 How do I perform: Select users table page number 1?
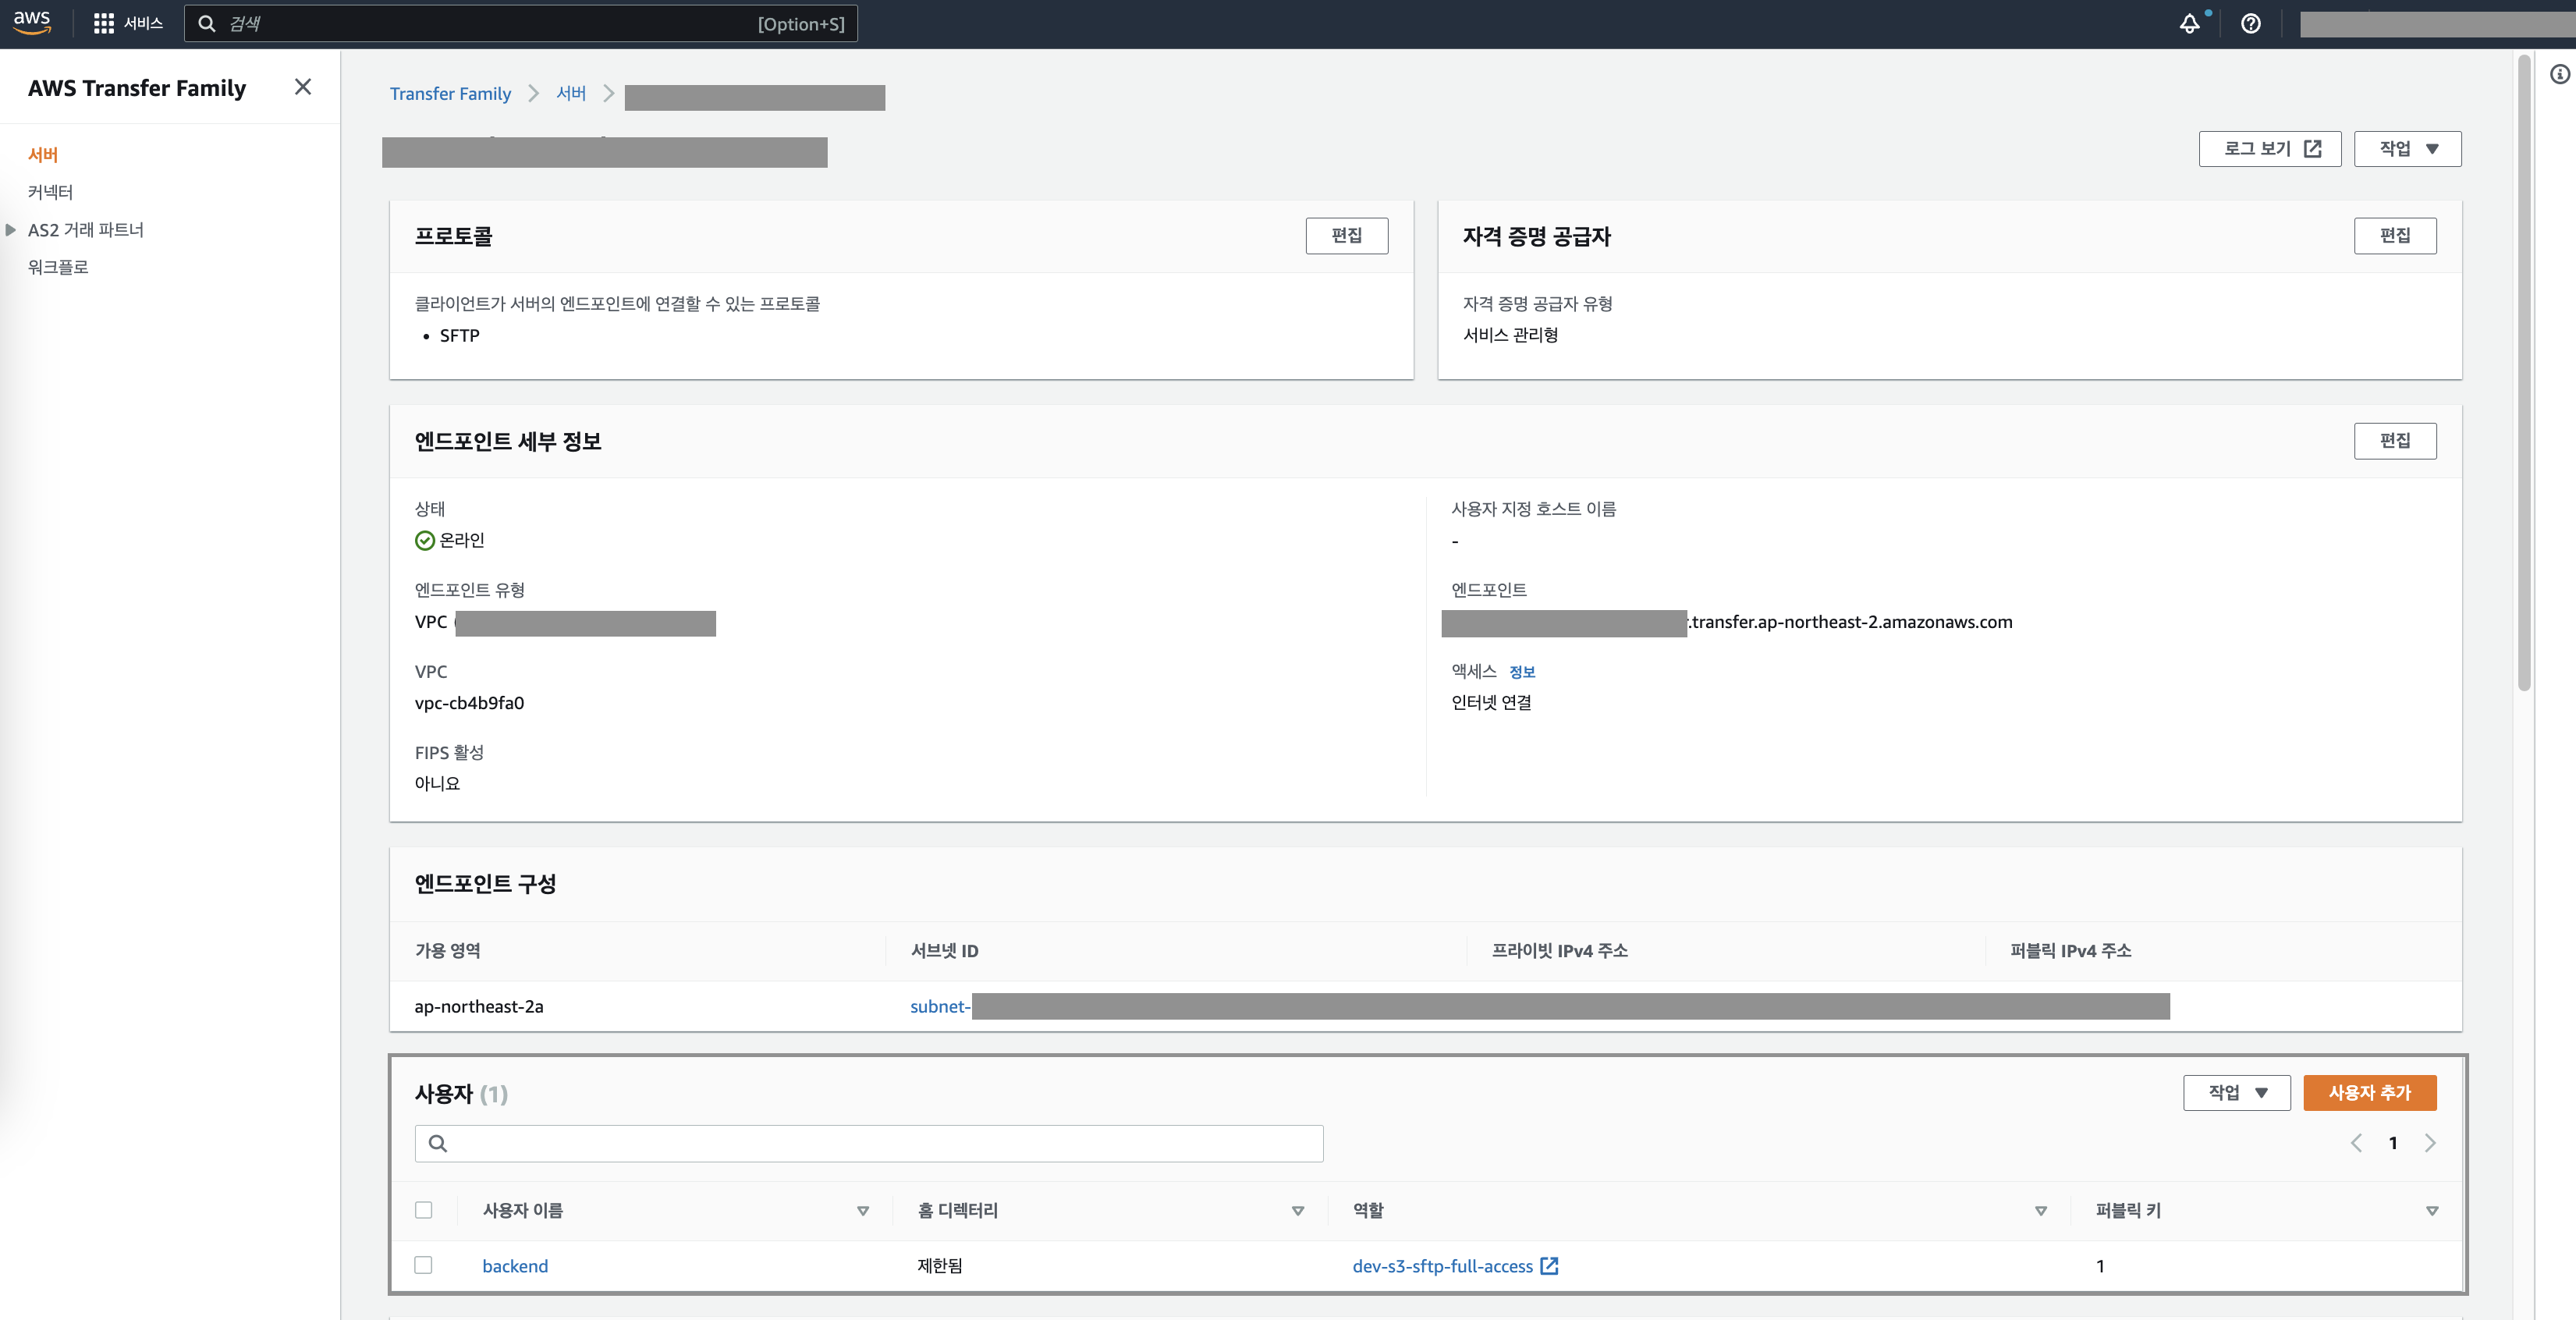pos(2393,1143)
